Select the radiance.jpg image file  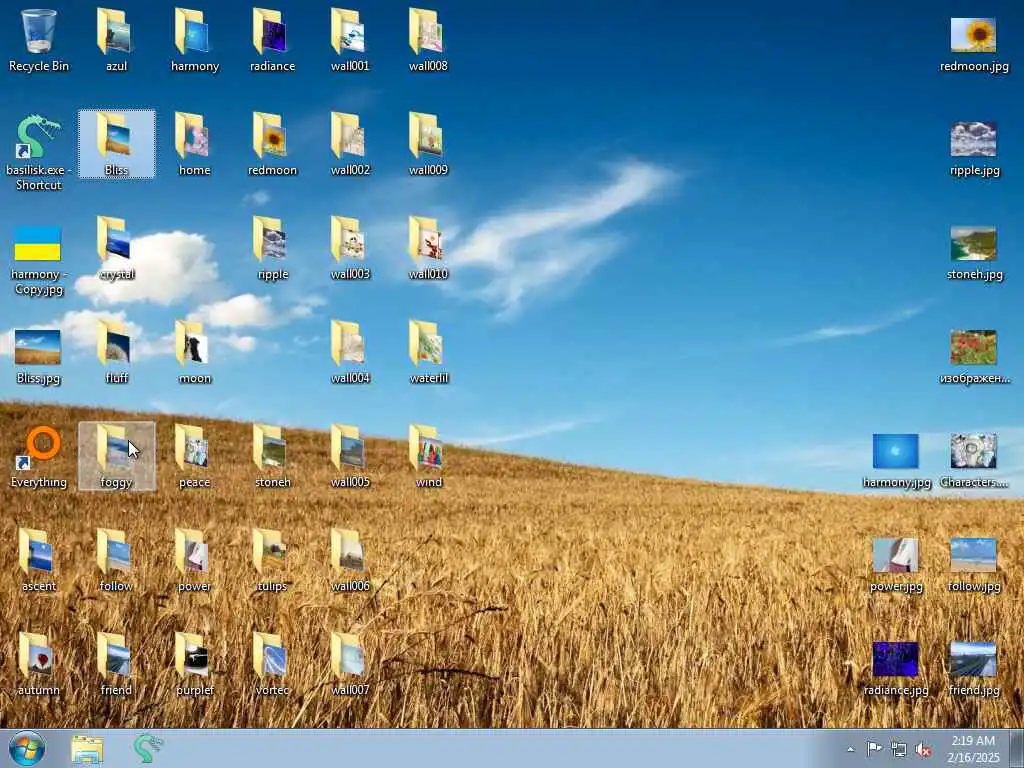click(896, 668)
